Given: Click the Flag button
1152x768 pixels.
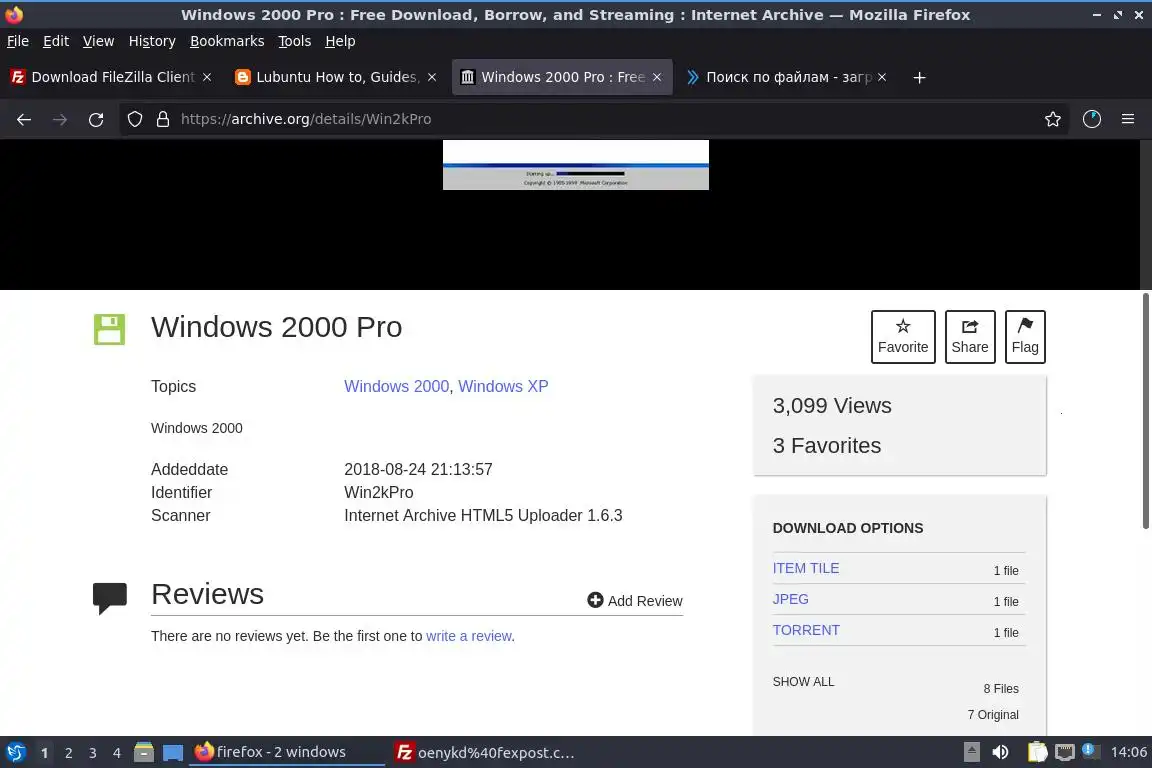Looking at the screenshot, I should click(x=1025, y=337).
